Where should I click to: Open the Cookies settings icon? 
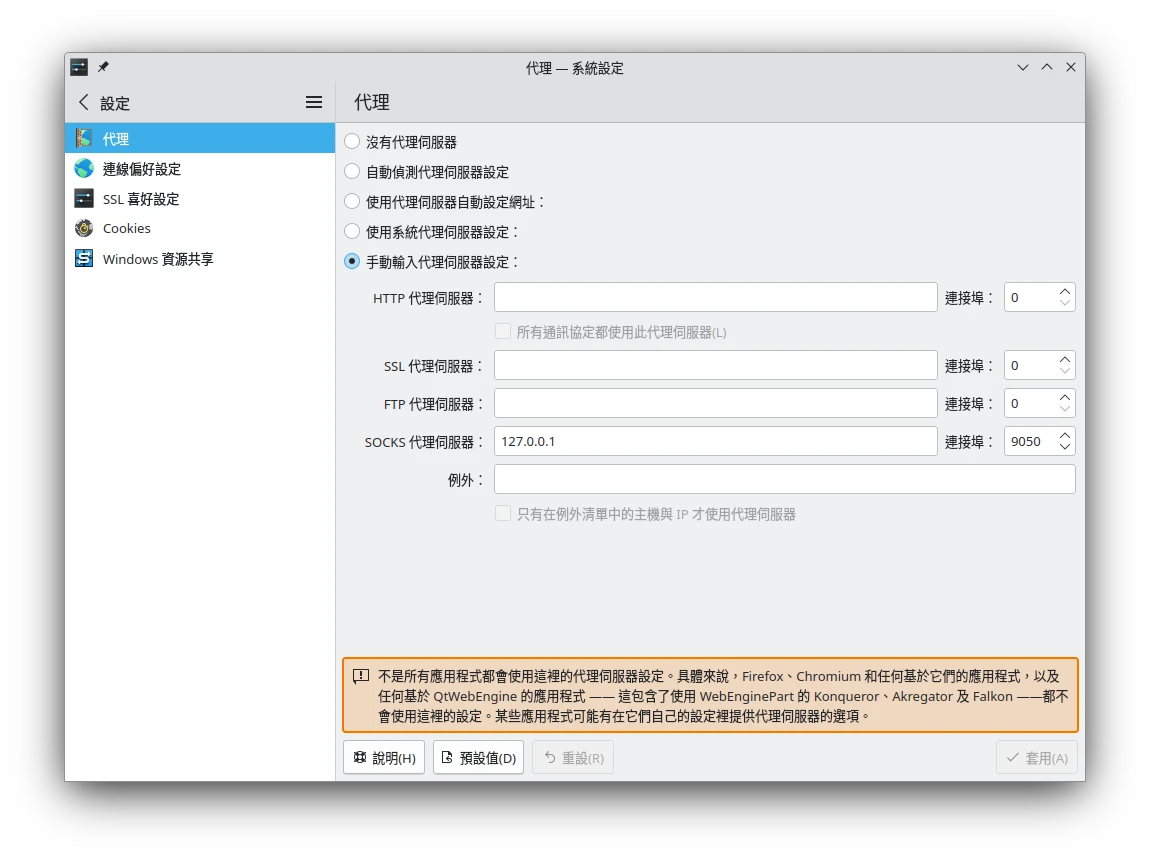coord(84,228)
